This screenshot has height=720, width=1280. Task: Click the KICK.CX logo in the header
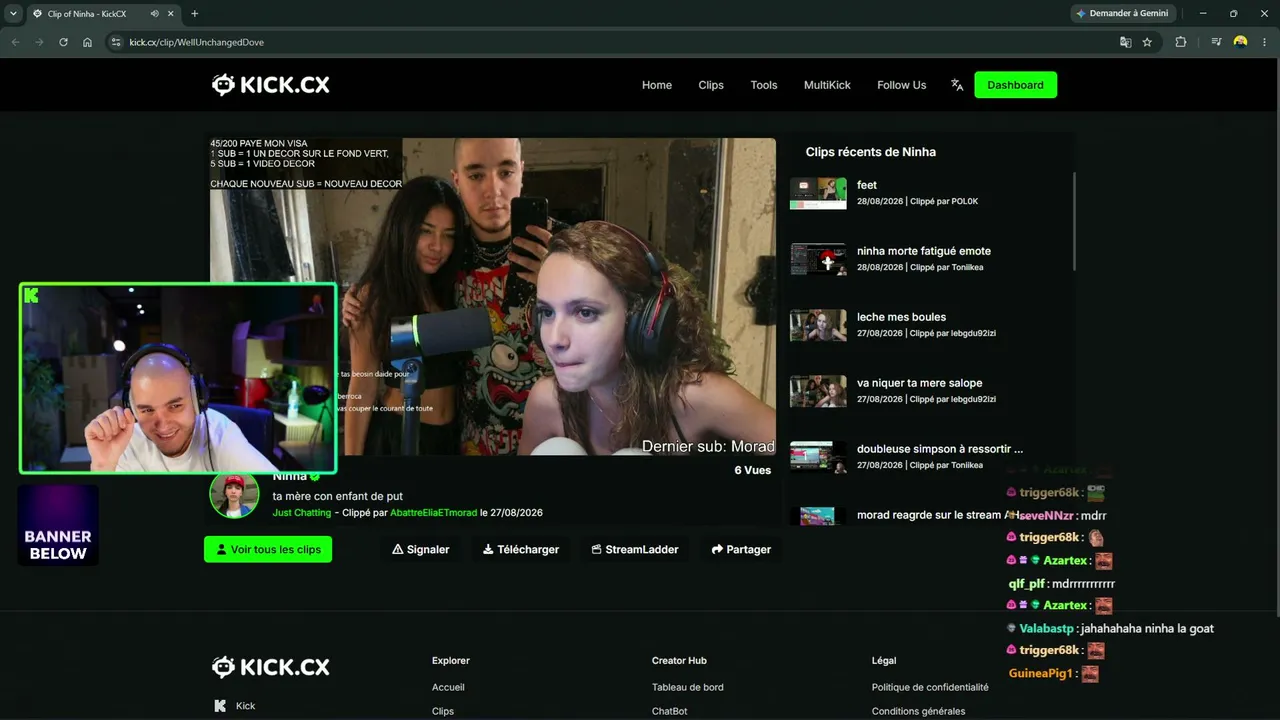coord(270,85)
